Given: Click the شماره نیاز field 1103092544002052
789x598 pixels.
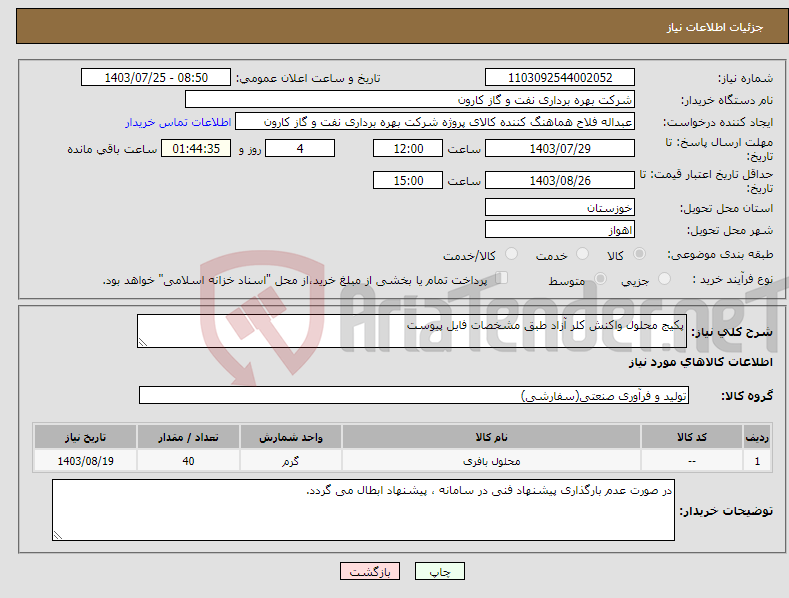Looking at the screenshot, I should [x=560, y=78].
